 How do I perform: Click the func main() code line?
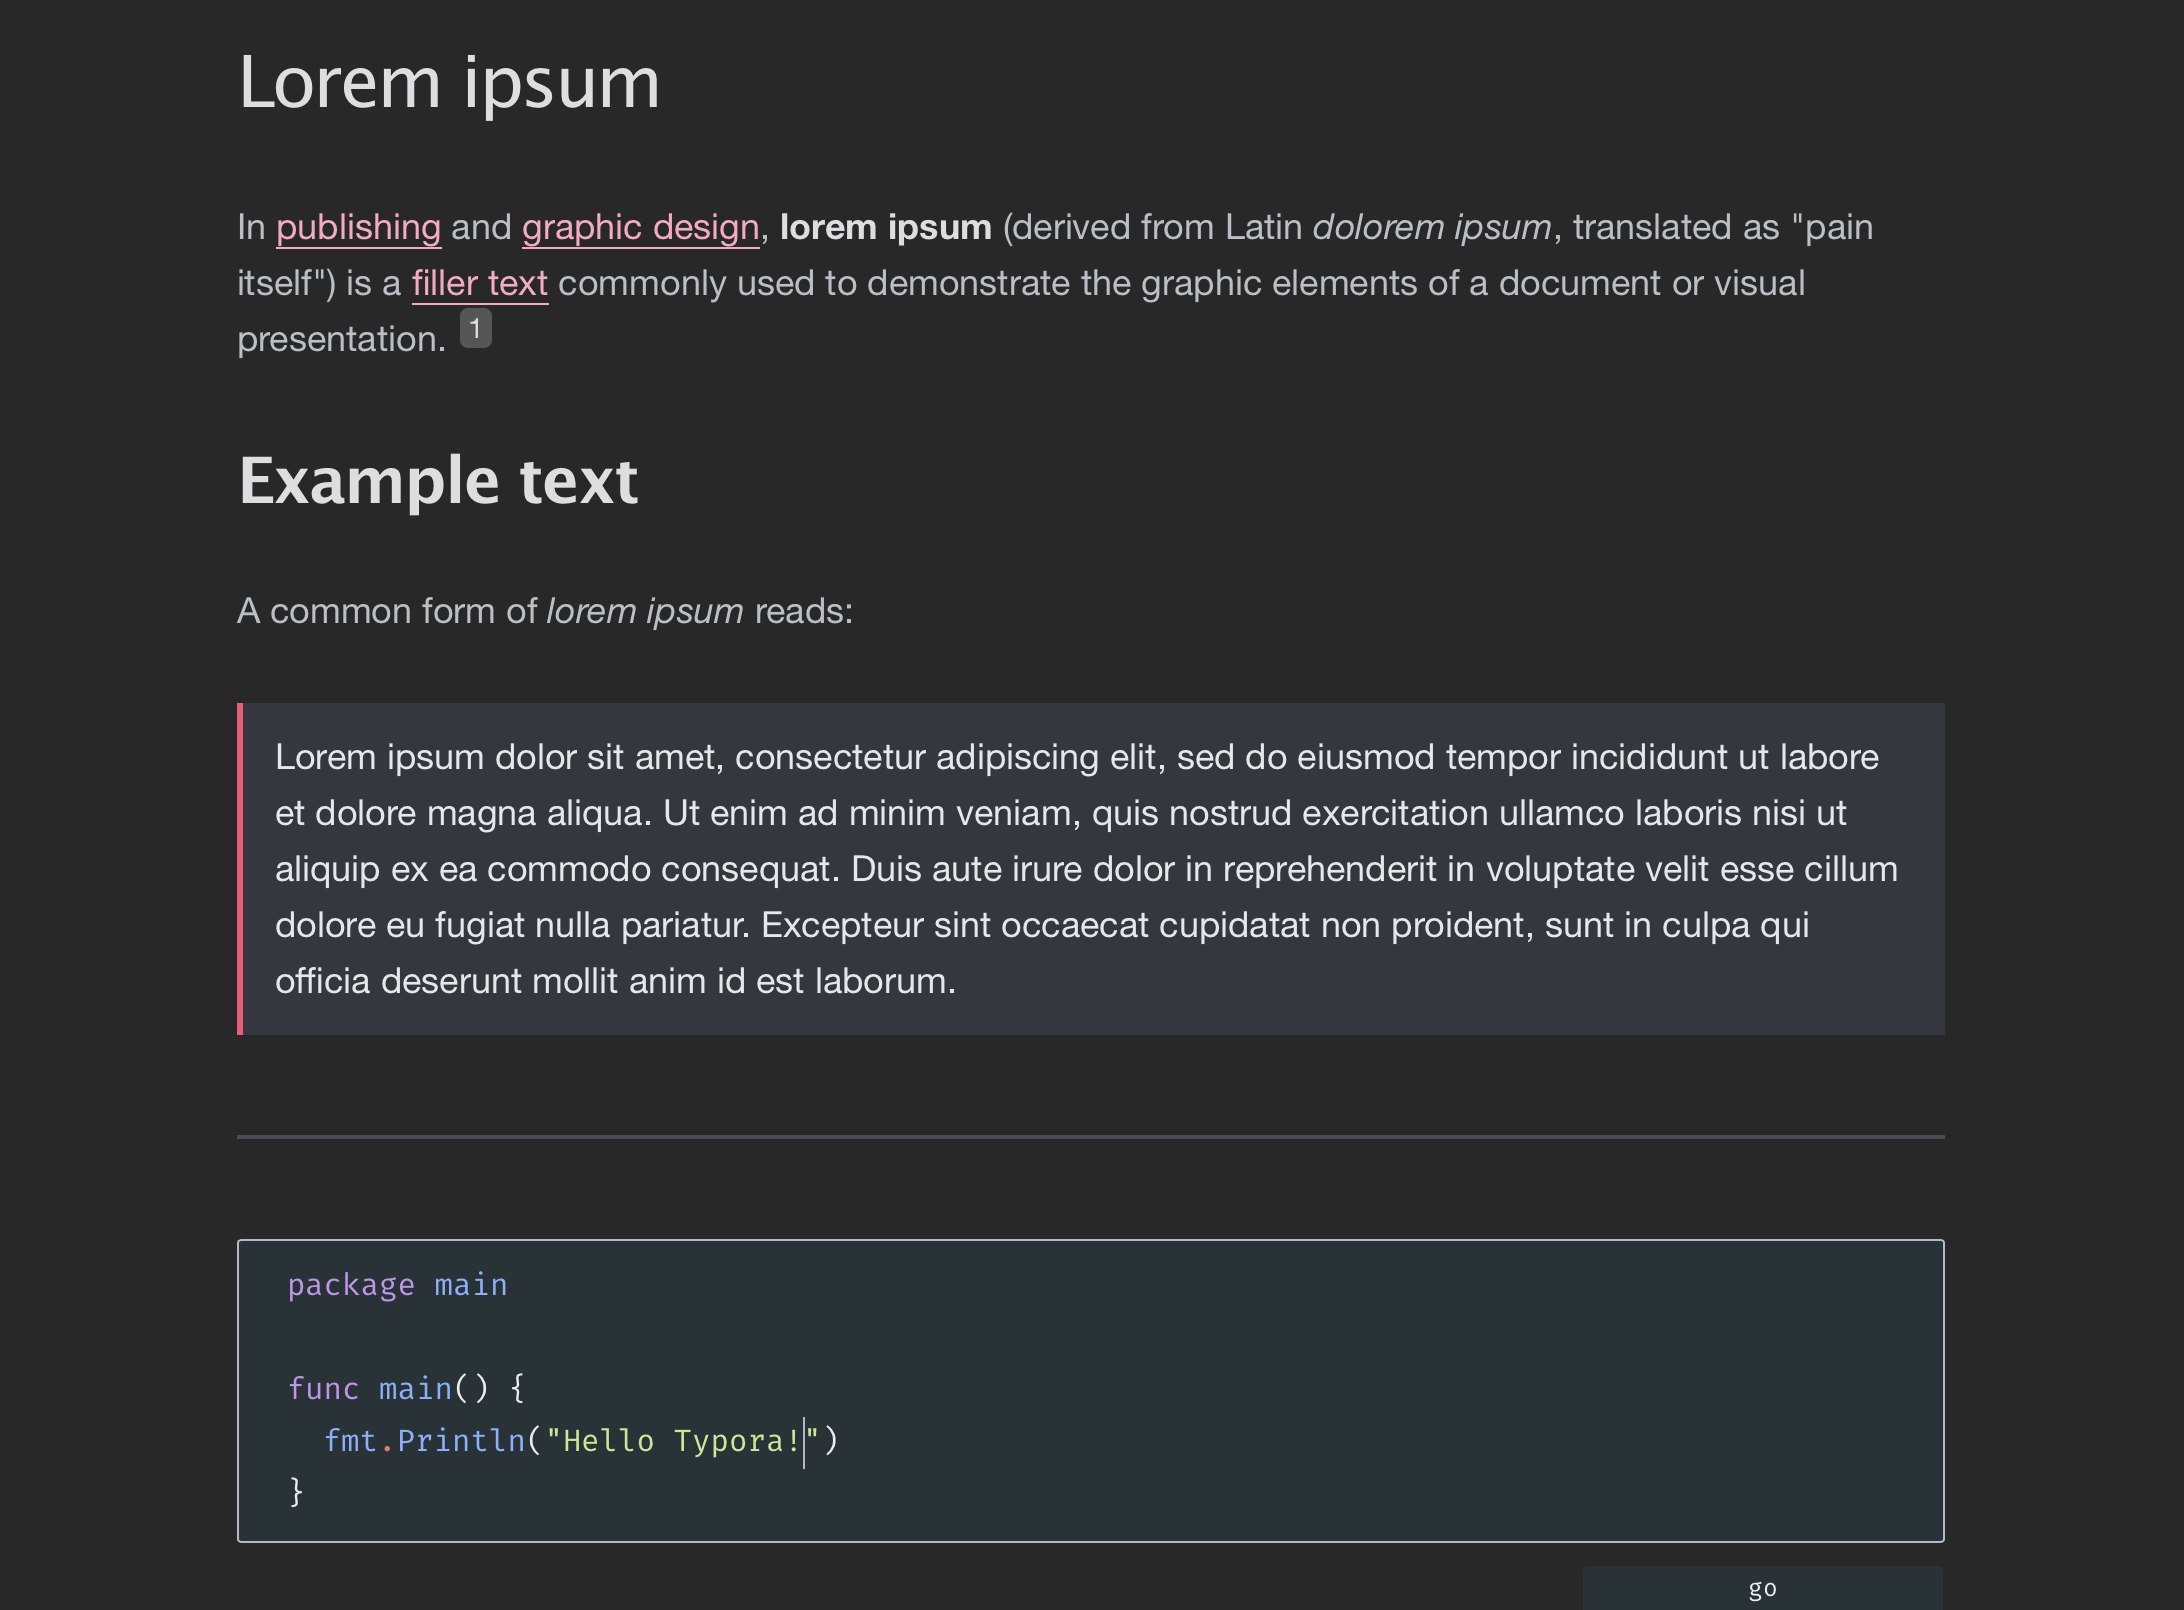tap(406, 1389)
